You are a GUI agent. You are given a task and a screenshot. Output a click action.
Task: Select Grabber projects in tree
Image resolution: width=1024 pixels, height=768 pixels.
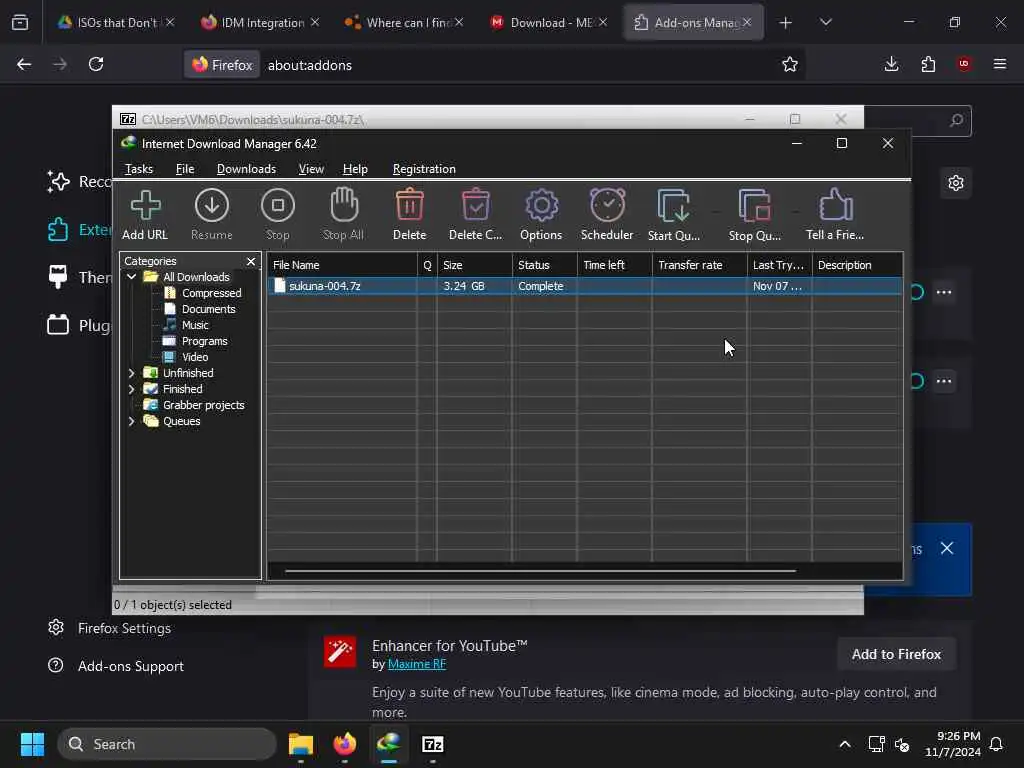[203, 405]
